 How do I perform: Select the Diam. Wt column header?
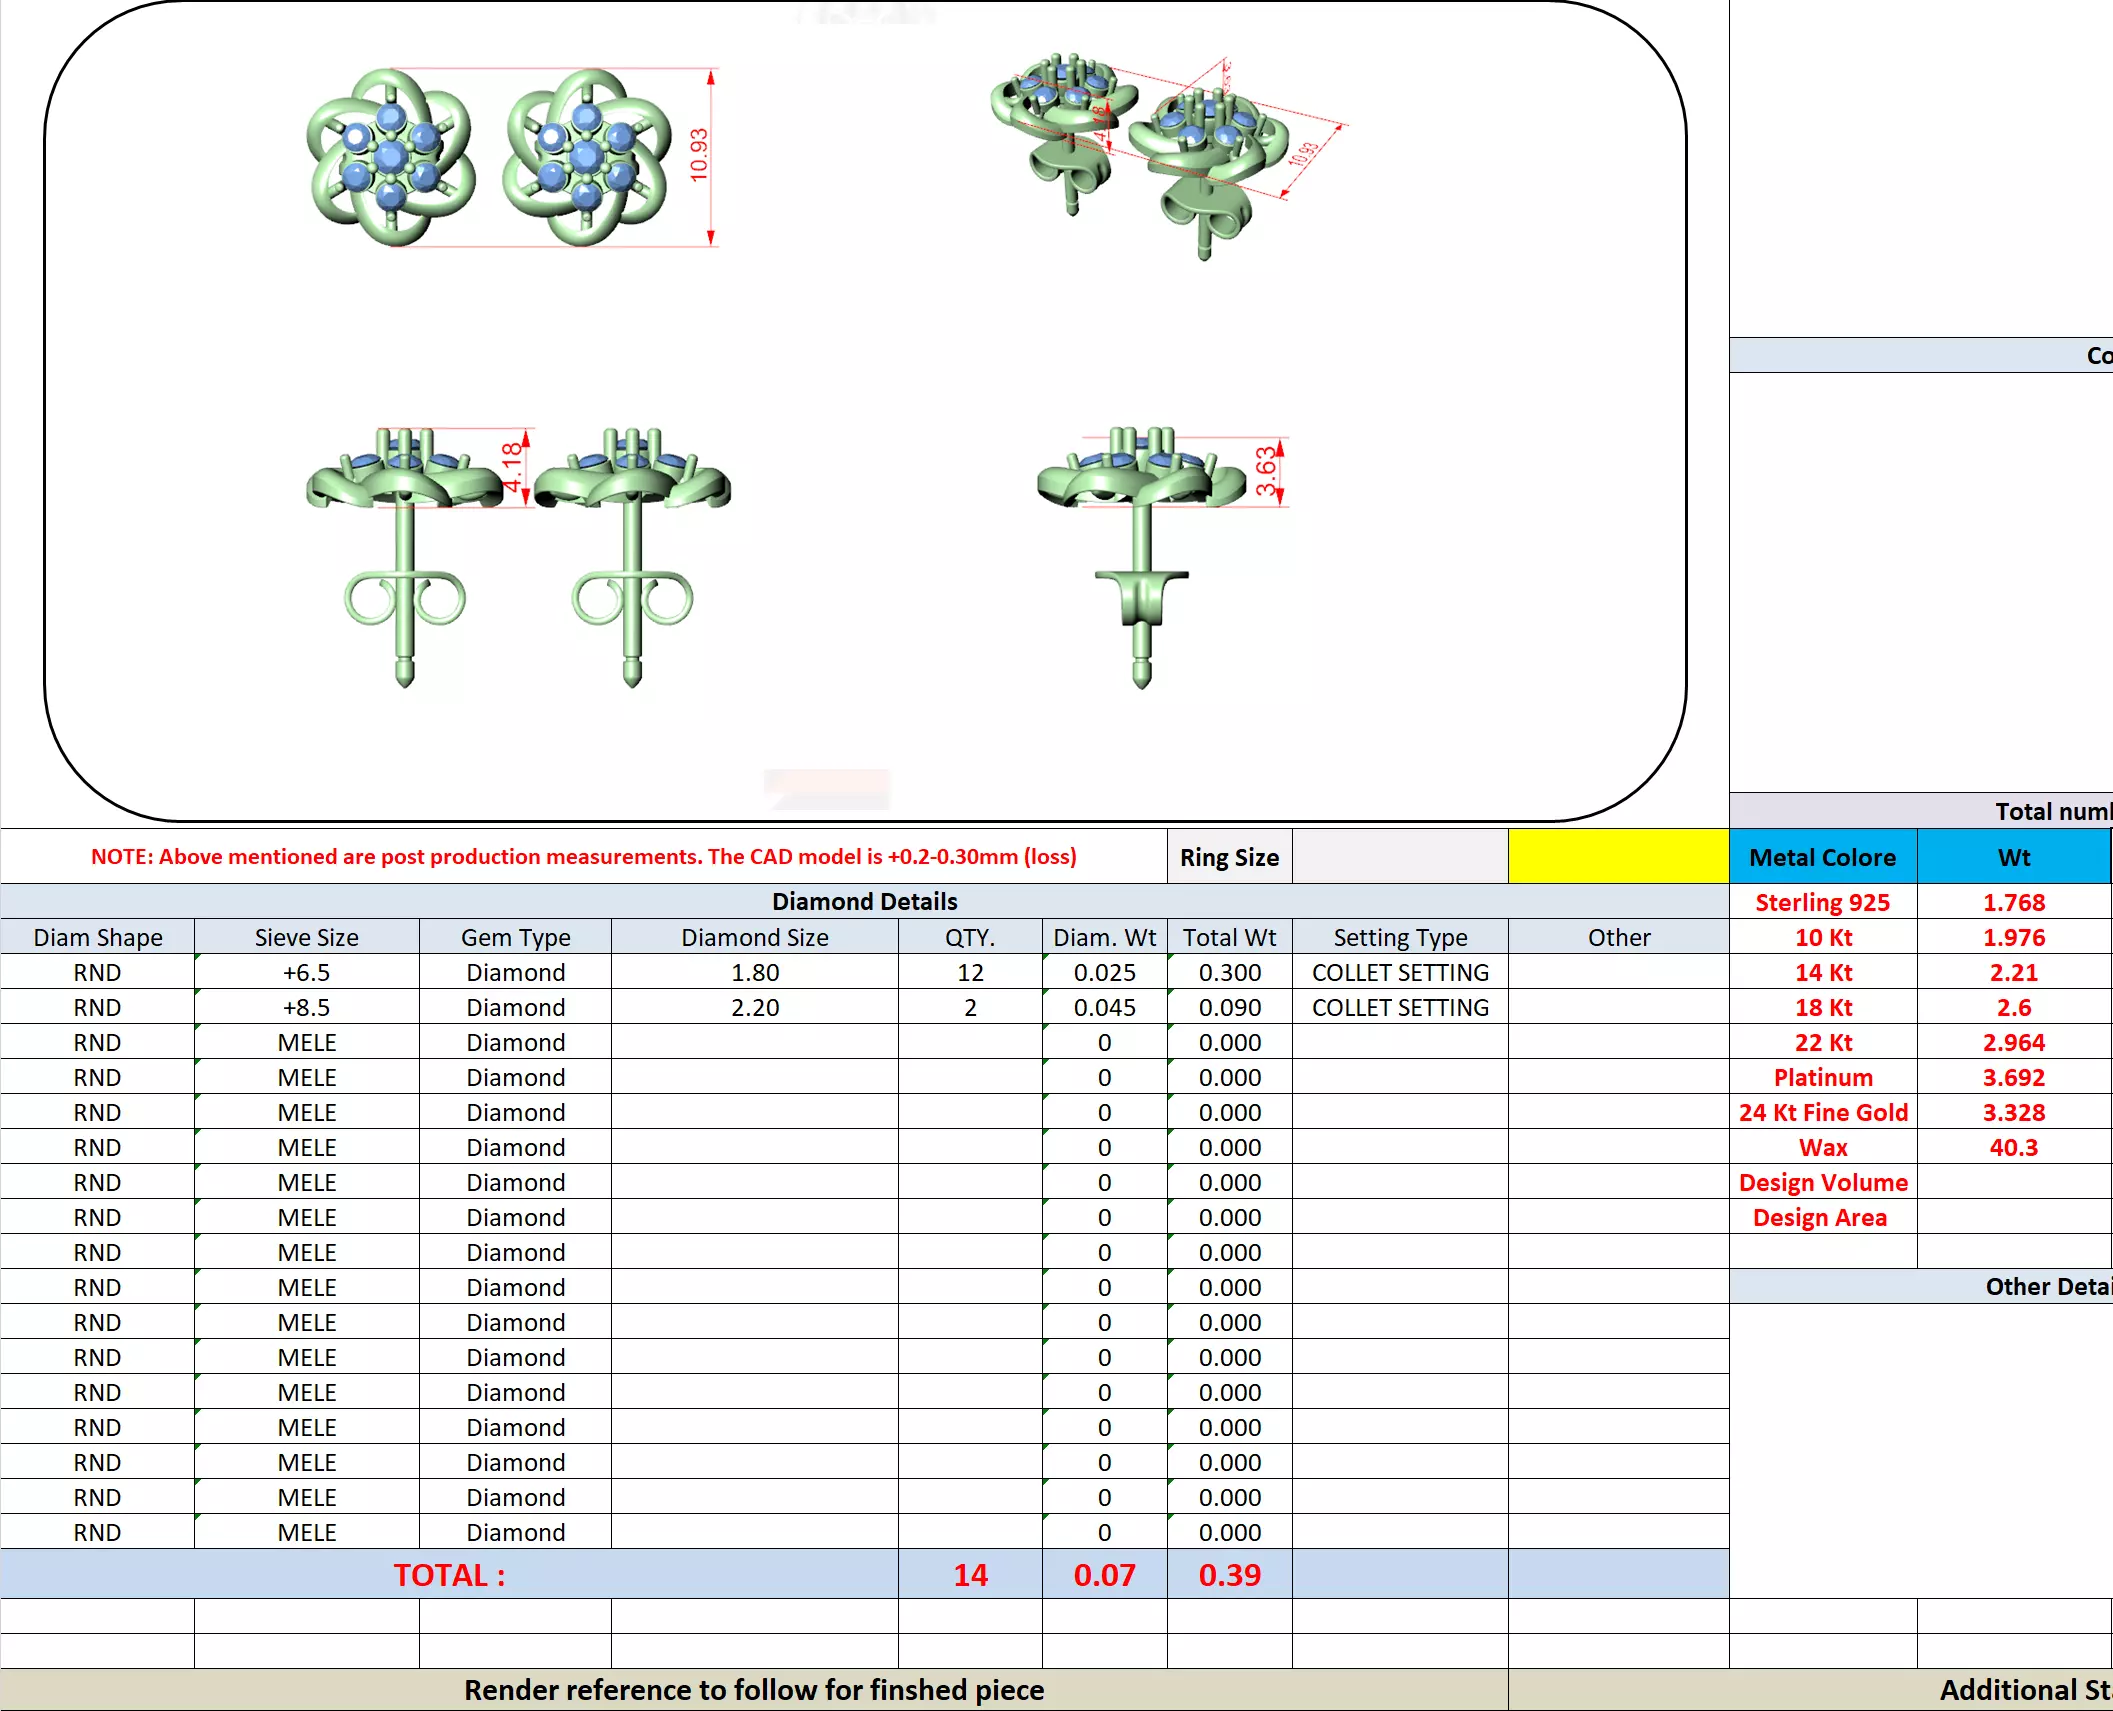tap(1105, 937)
